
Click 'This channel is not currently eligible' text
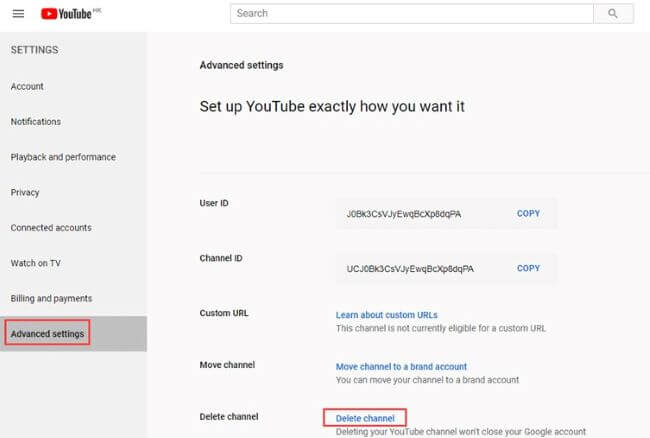[x=441, y=328]
